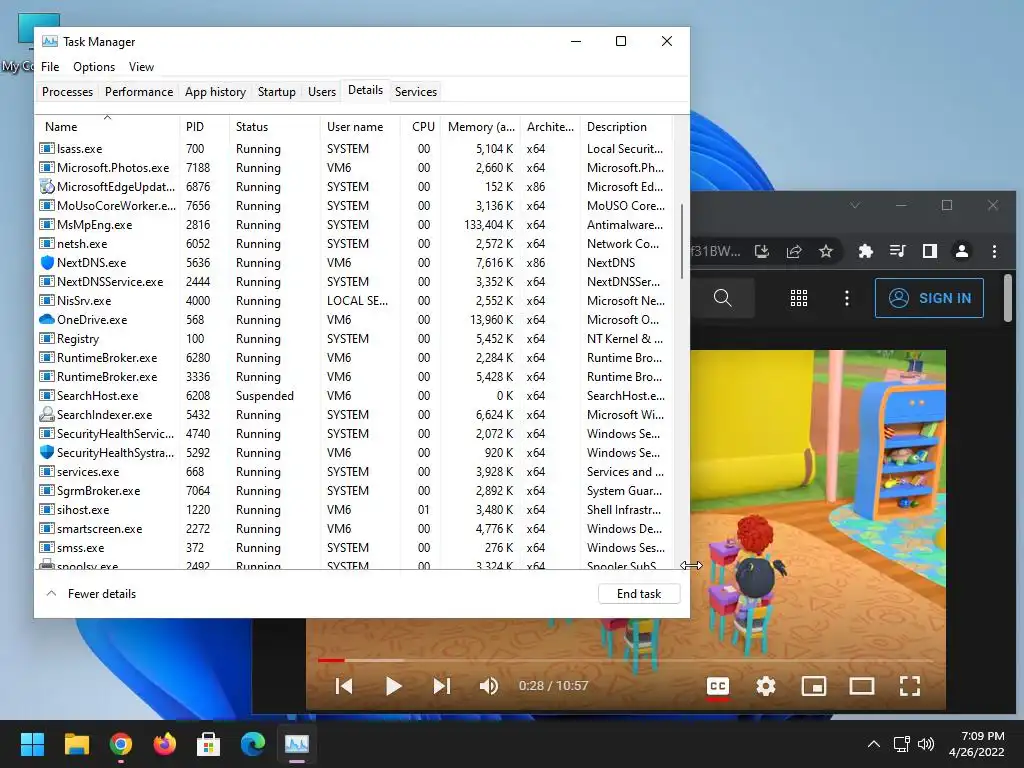The image size is (1024, 768).
Task: Select SecurityHealthSystray shield icon
Action: pos(46,453)
